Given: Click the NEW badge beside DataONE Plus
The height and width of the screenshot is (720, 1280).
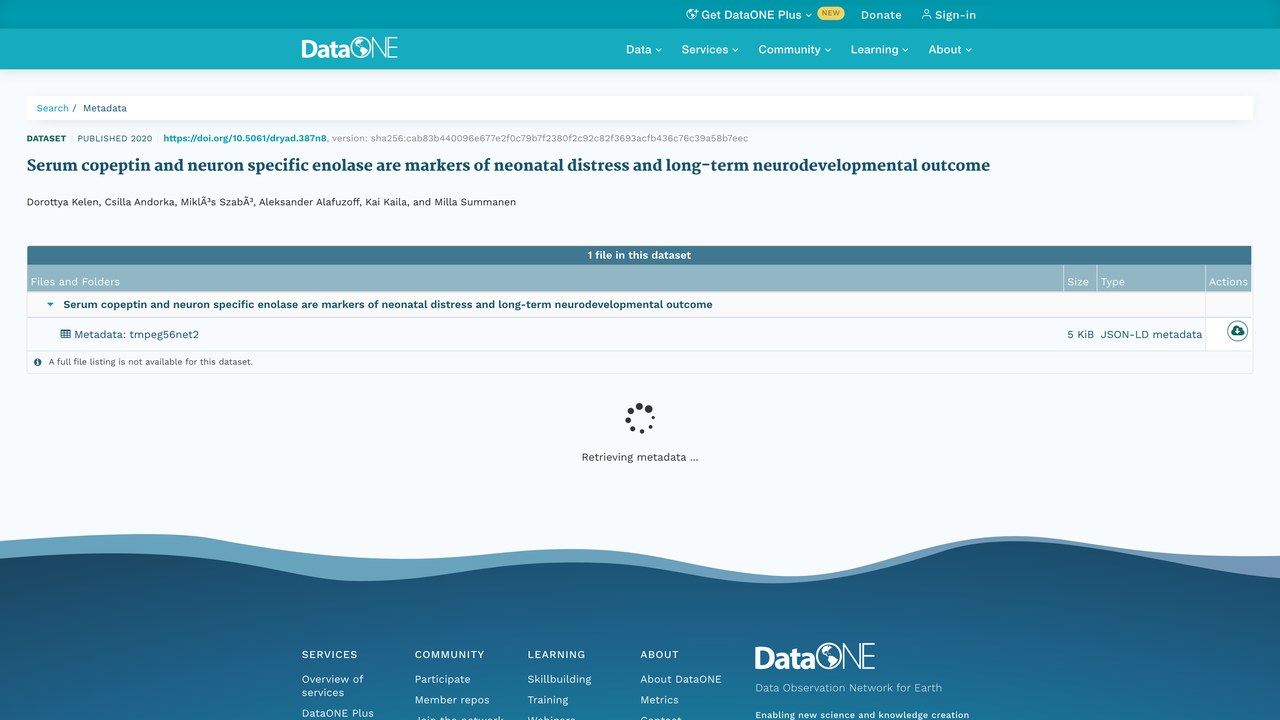Looking at the screenshot, I should coord(831,14).
